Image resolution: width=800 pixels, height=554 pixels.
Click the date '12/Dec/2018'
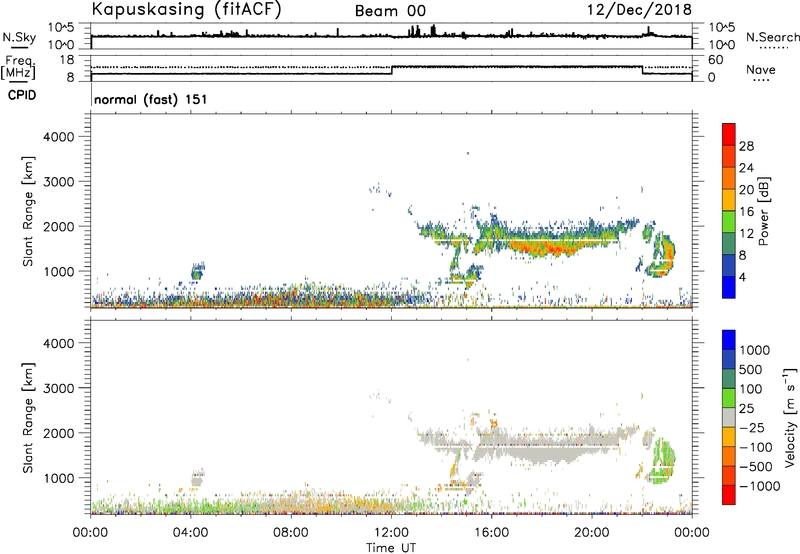[639, 9]
